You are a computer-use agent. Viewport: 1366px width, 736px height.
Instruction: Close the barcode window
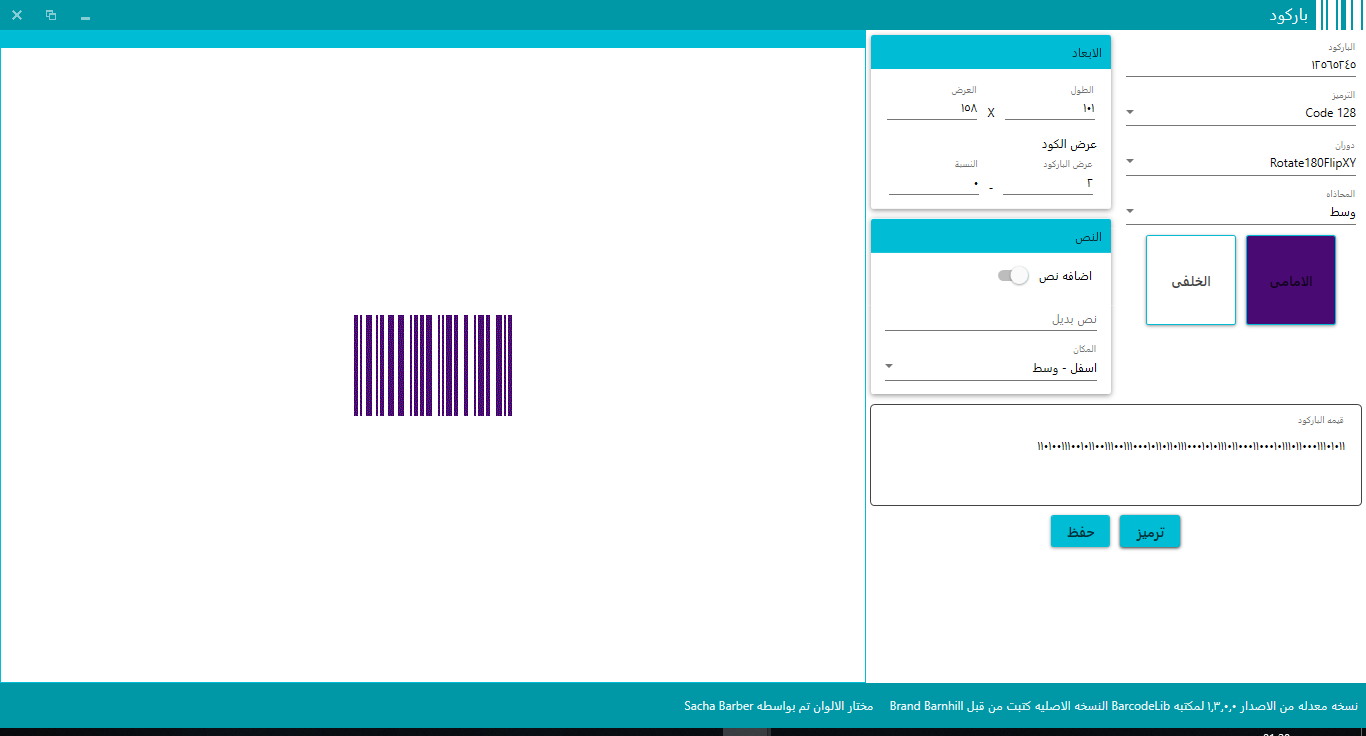pos(17,15)
